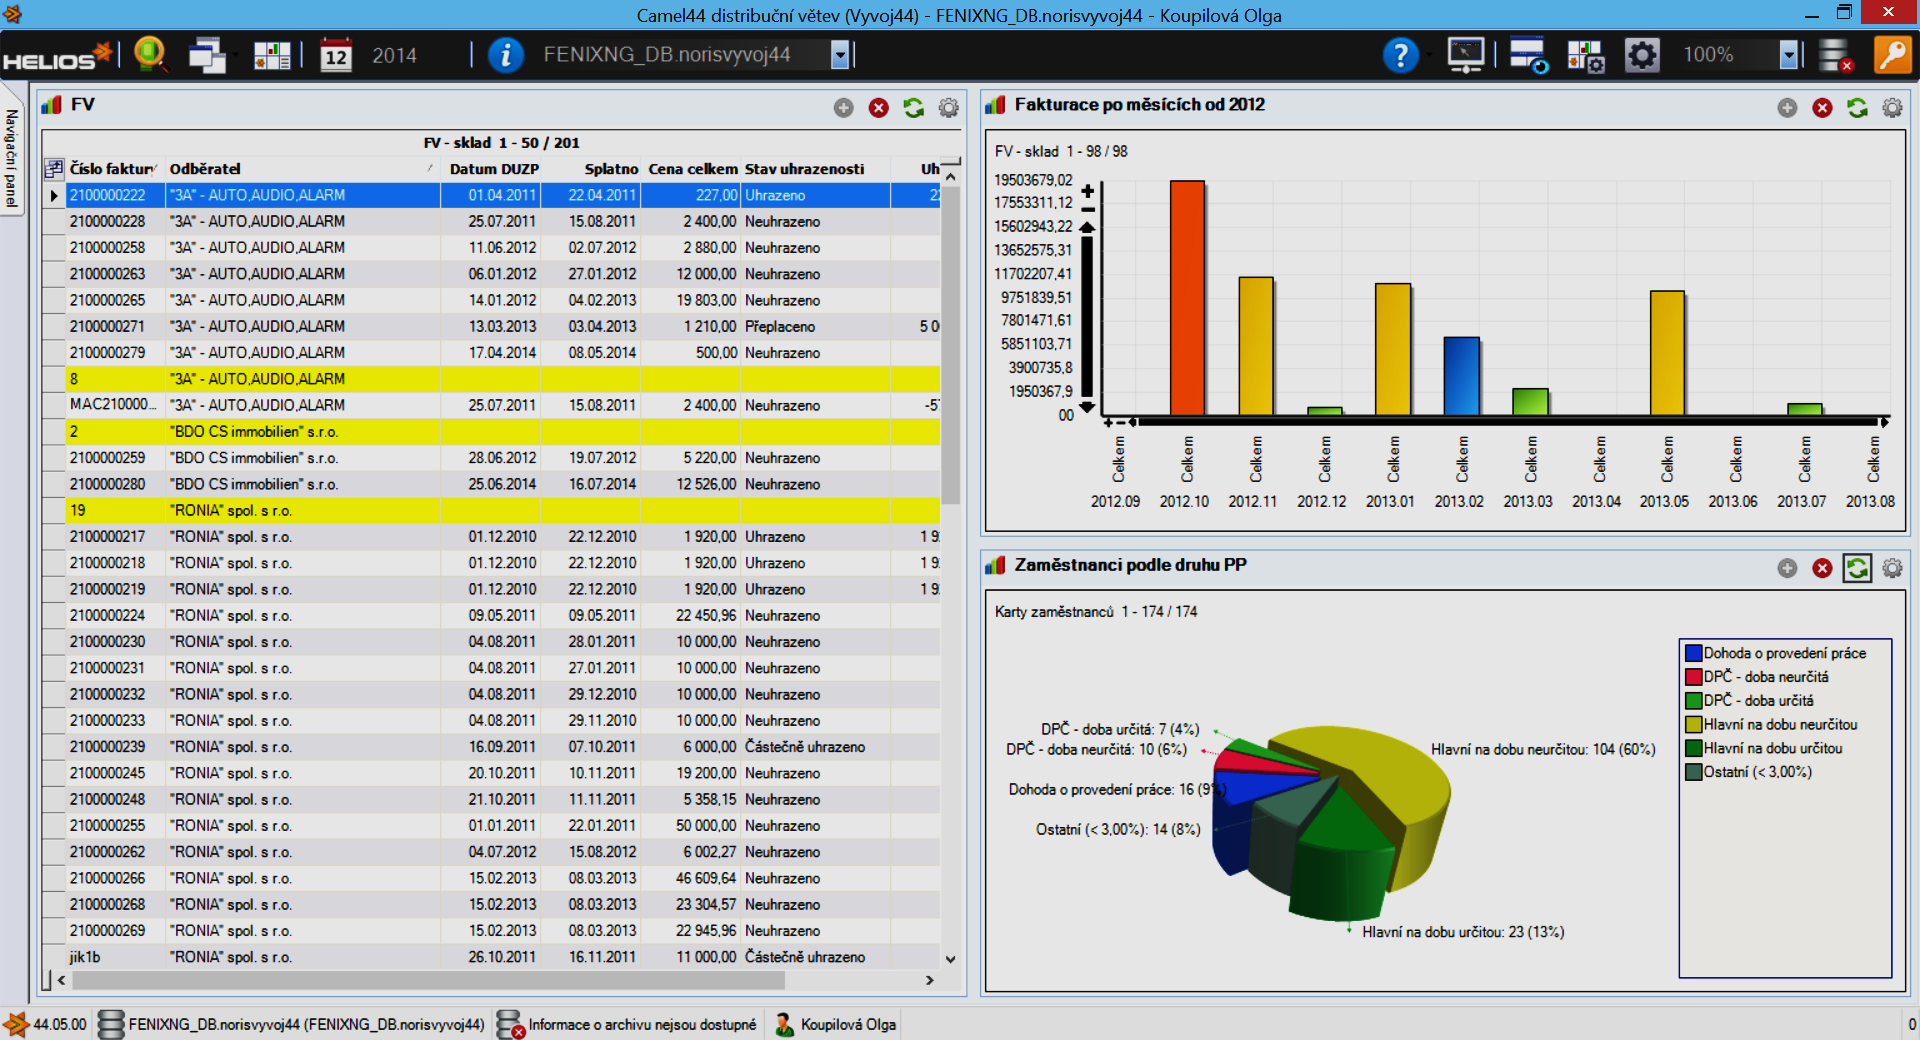
Task: Open dashboard settings icon with small gear
Action: 1586,55
